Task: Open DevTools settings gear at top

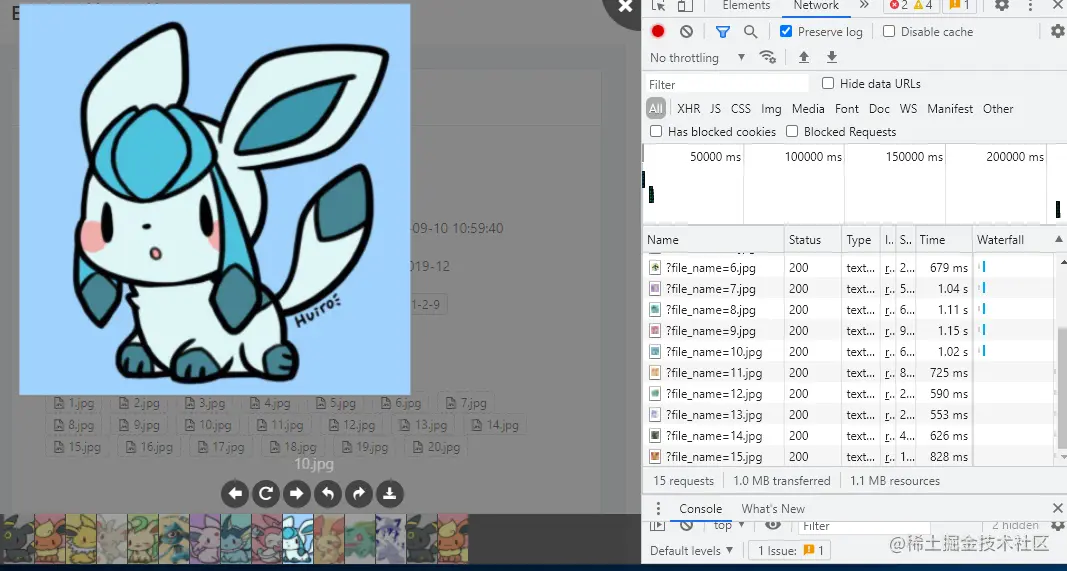Action: (x=1002, y=5)
